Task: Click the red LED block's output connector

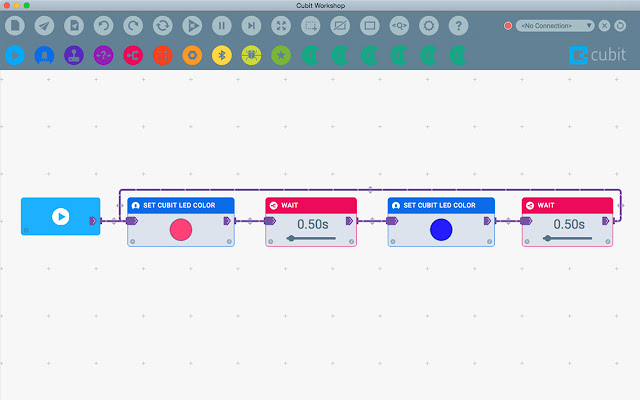Action: coord(227,221)
